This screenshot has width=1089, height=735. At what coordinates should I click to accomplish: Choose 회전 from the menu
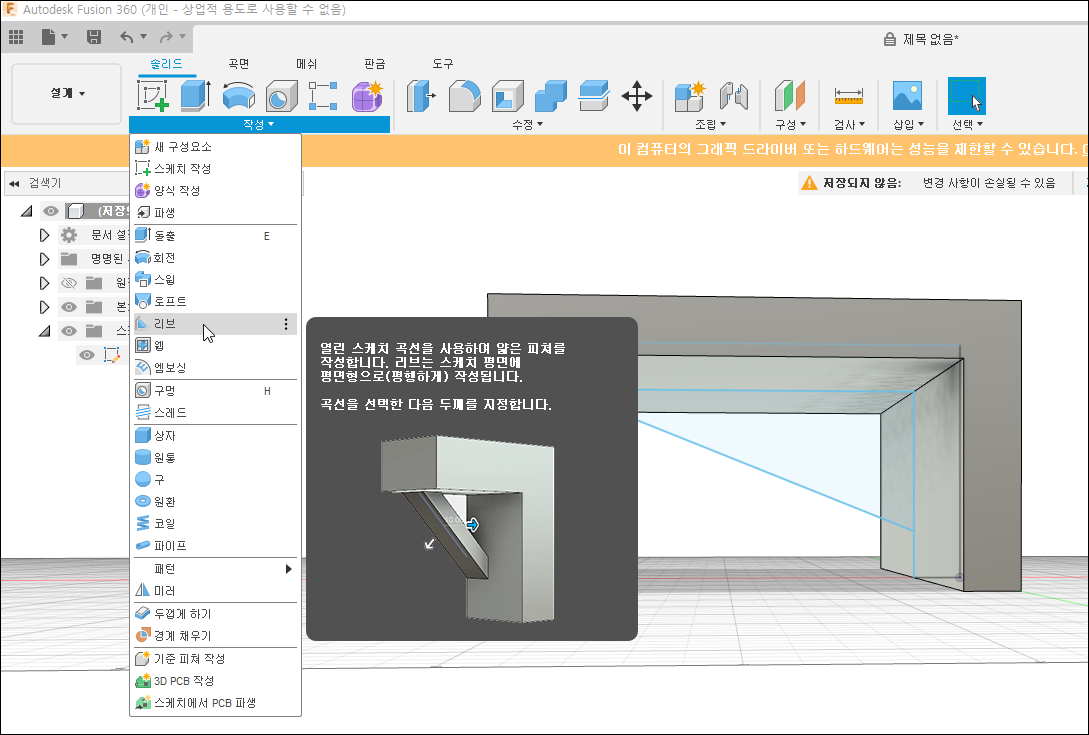click(x=215, y=258)
